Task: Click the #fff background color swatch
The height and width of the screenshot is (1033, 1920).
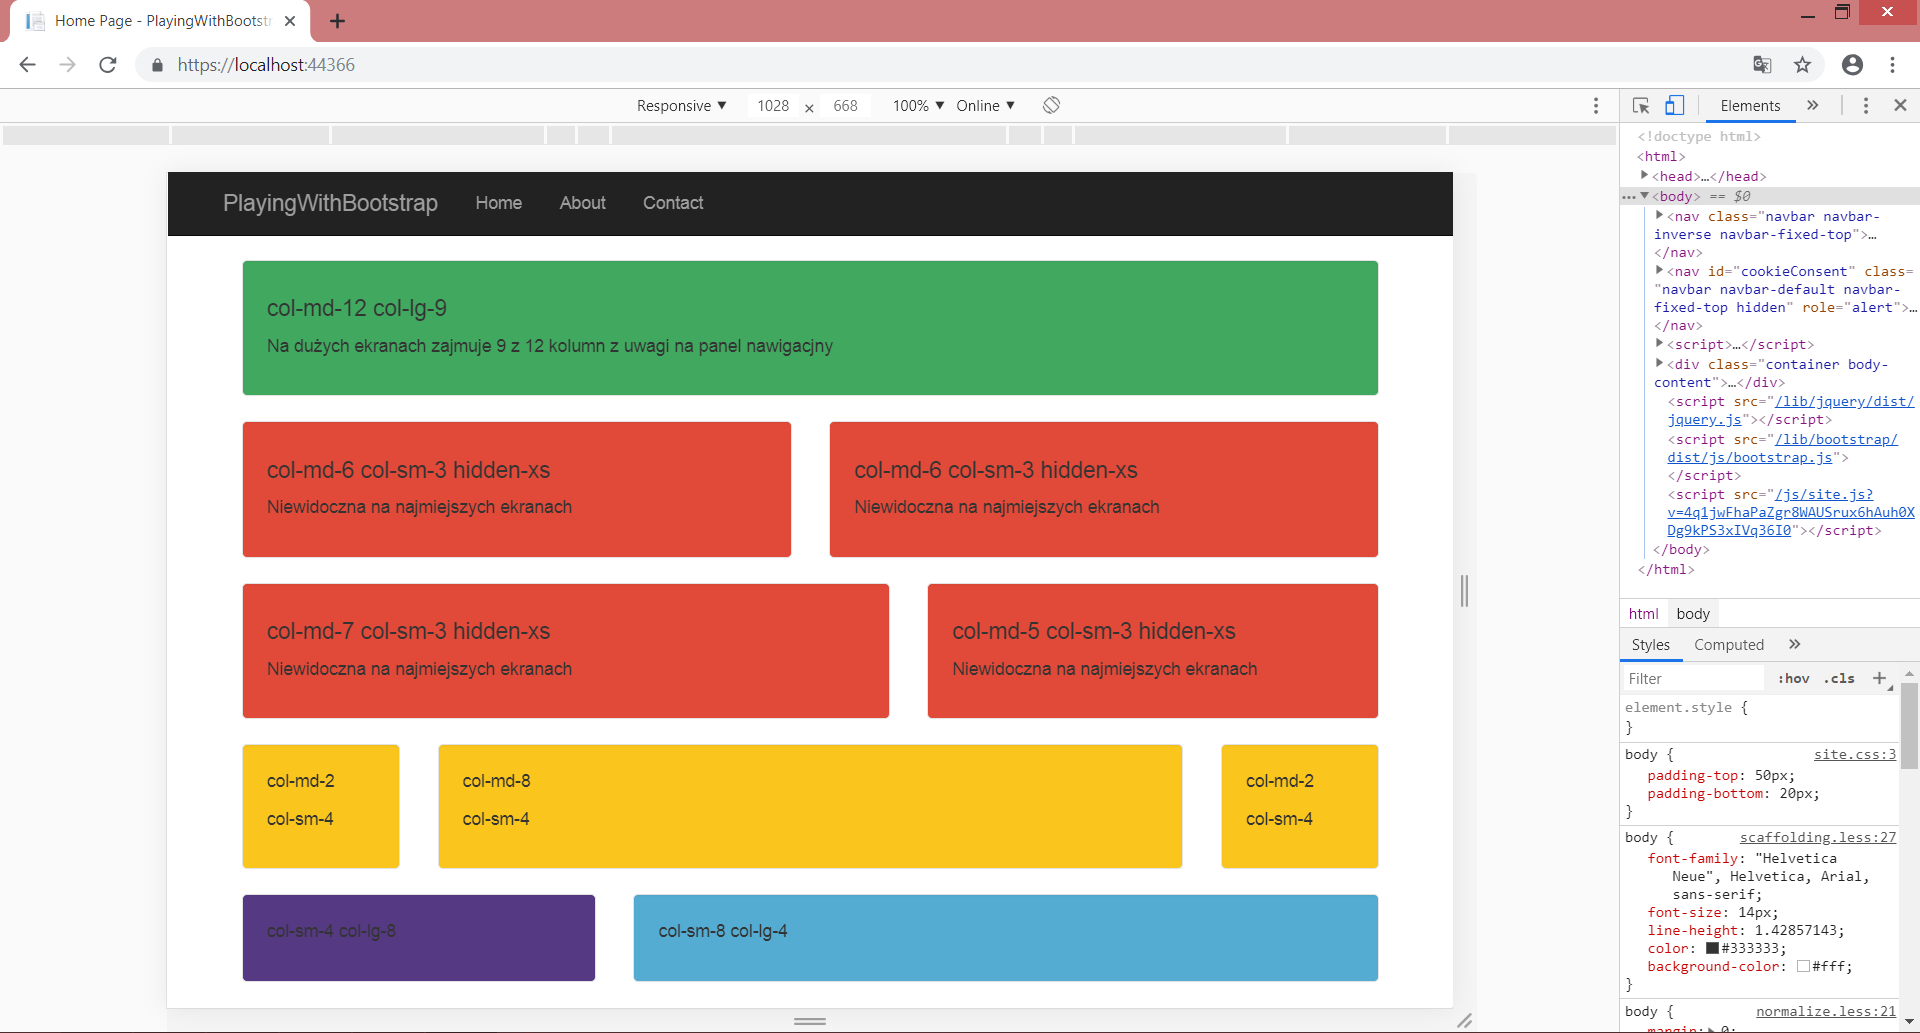Action: pos(1803,966)
